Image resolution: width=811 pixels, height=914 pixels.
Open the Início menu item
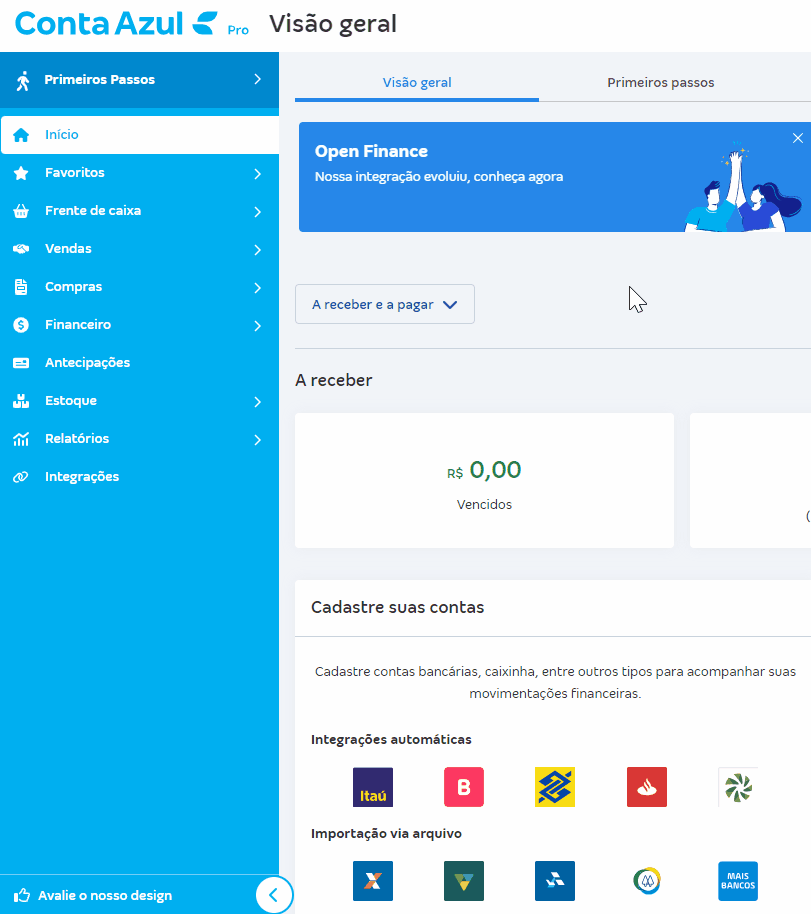(140, 135)
